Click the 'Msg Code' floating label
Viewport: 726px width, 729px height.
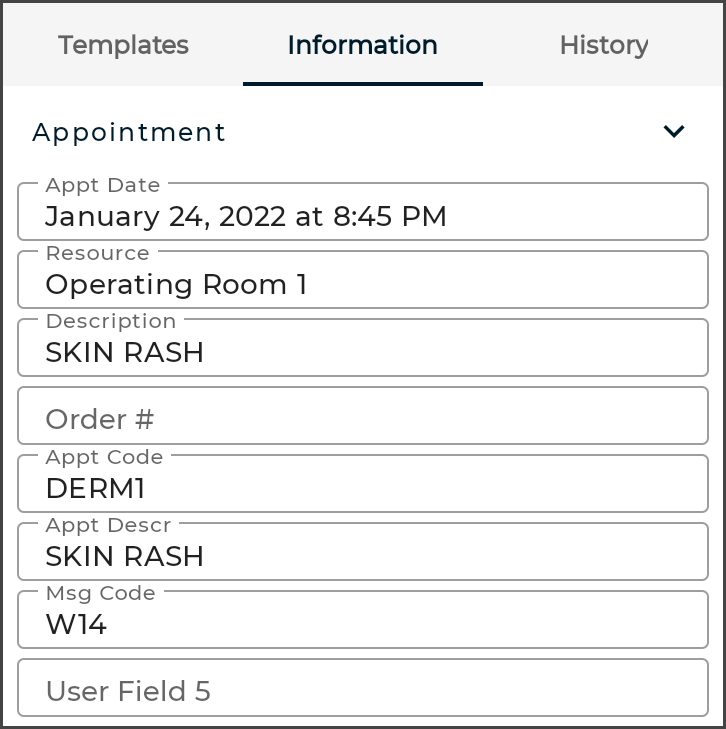(100, 593)
